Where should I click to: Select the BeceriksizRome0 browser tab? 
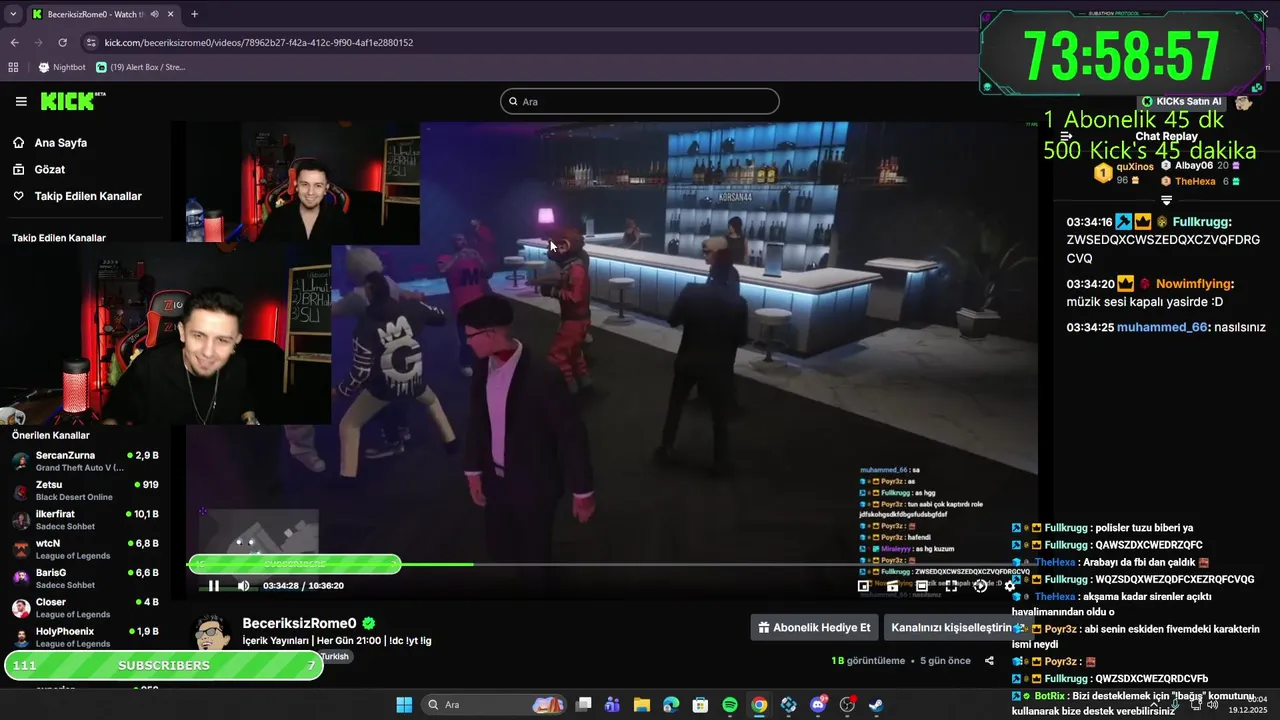coord(103,14)
